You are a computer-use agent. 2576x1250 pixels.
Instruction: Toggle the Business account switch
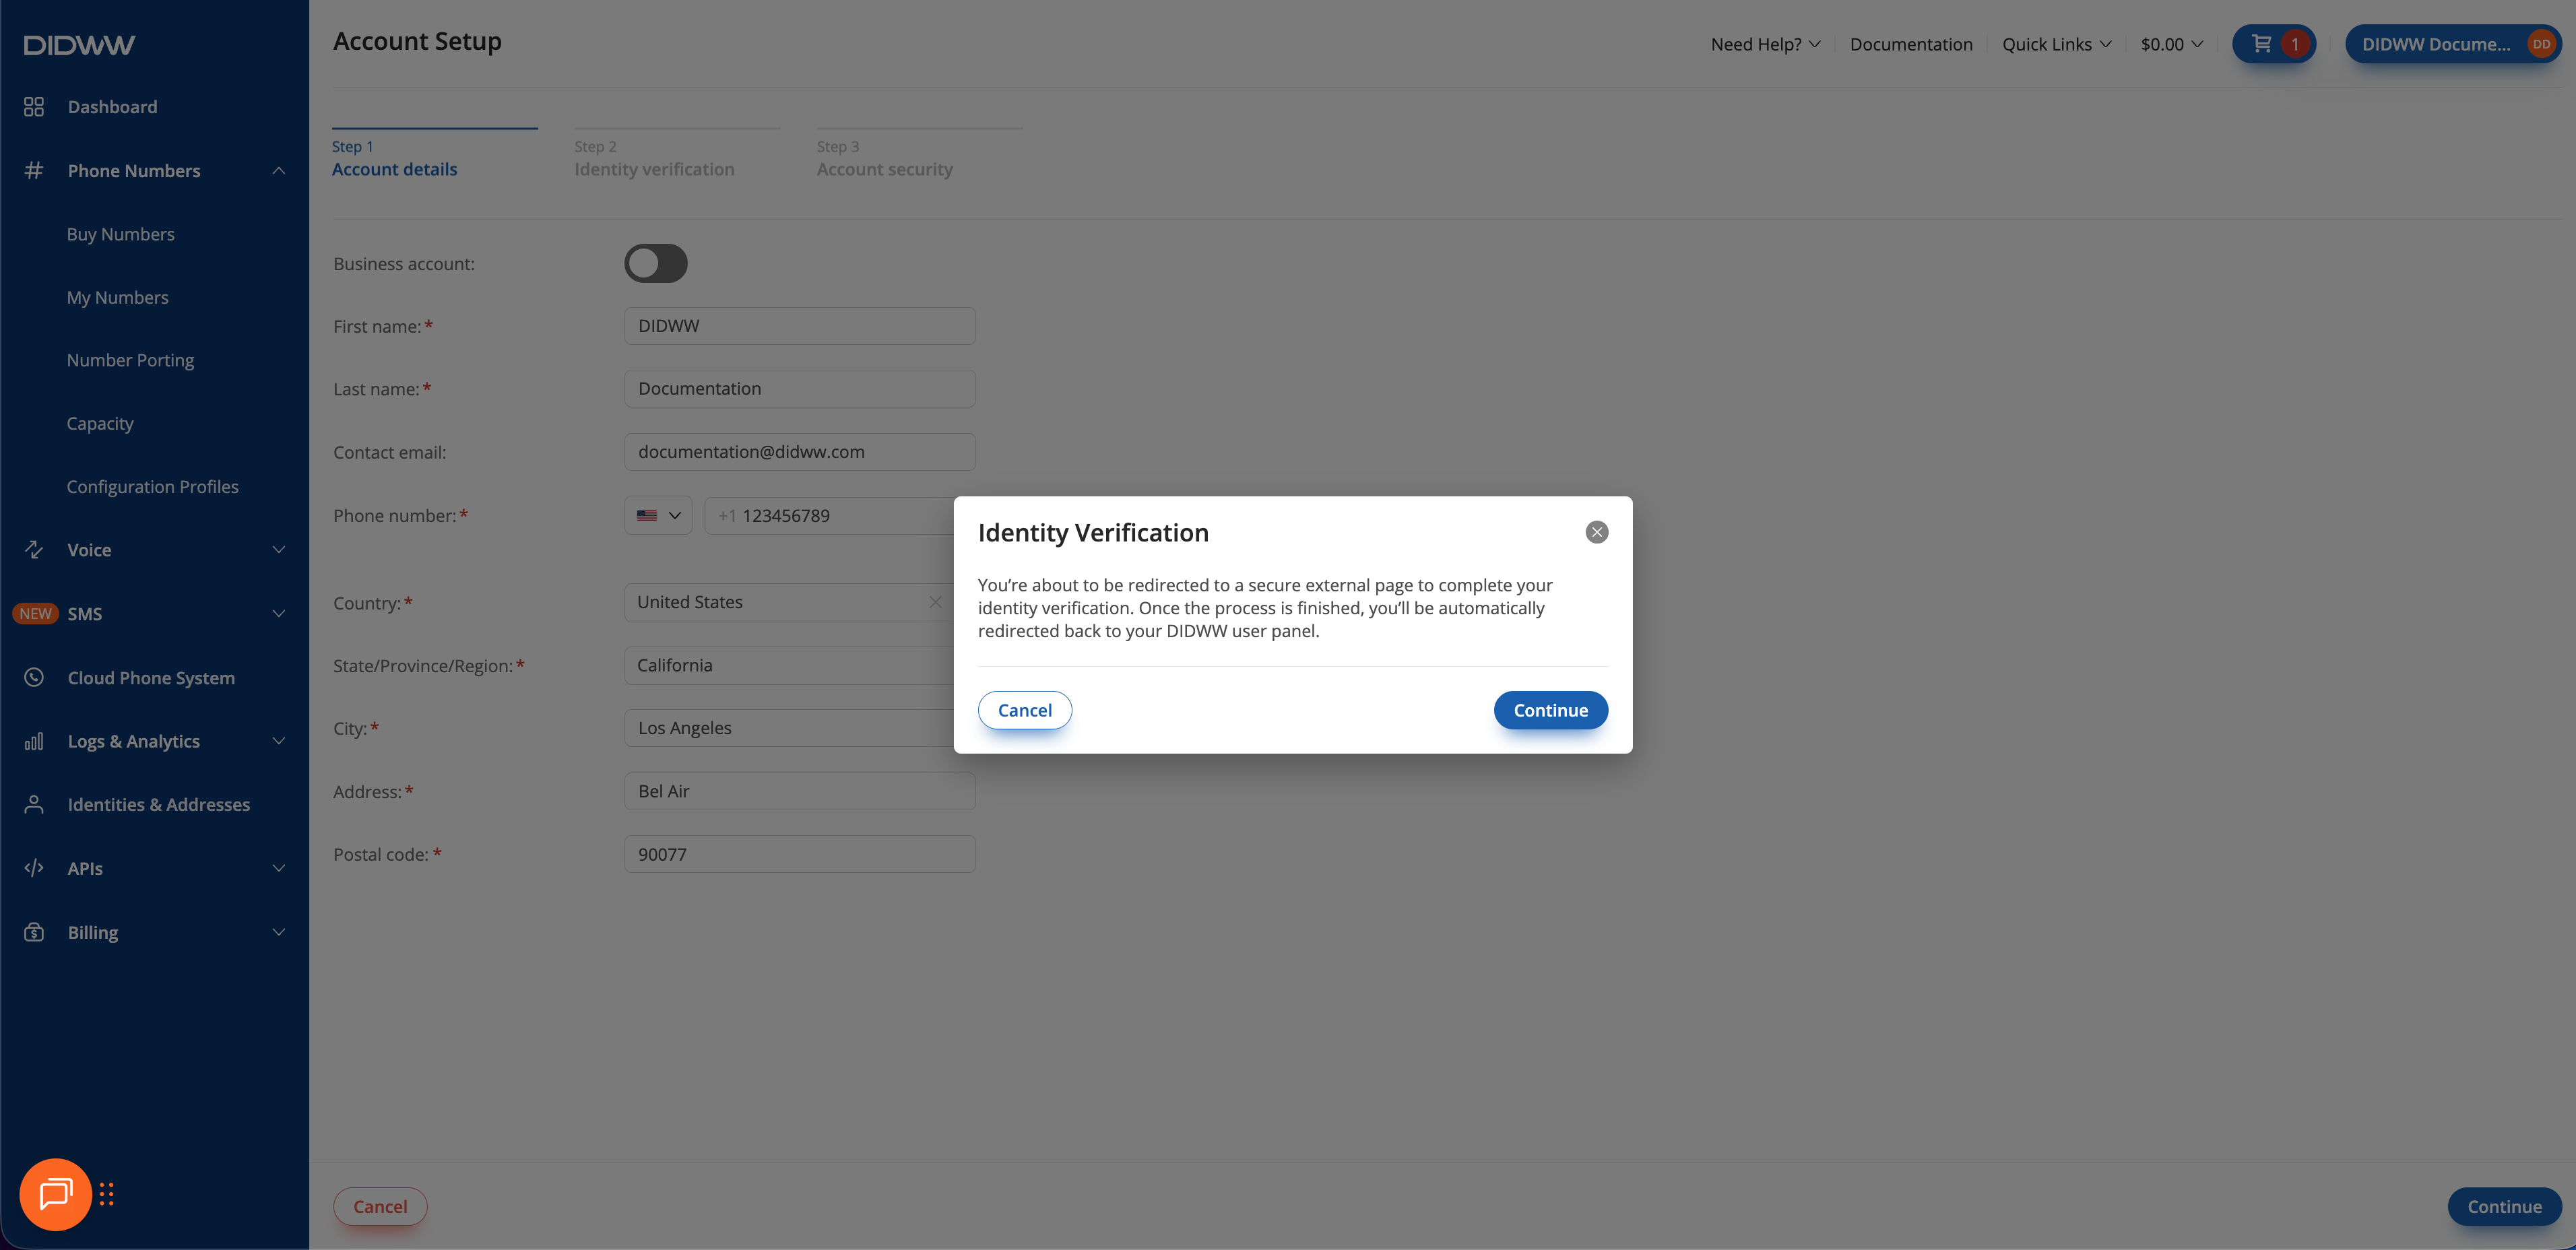(x=656, y=263)
